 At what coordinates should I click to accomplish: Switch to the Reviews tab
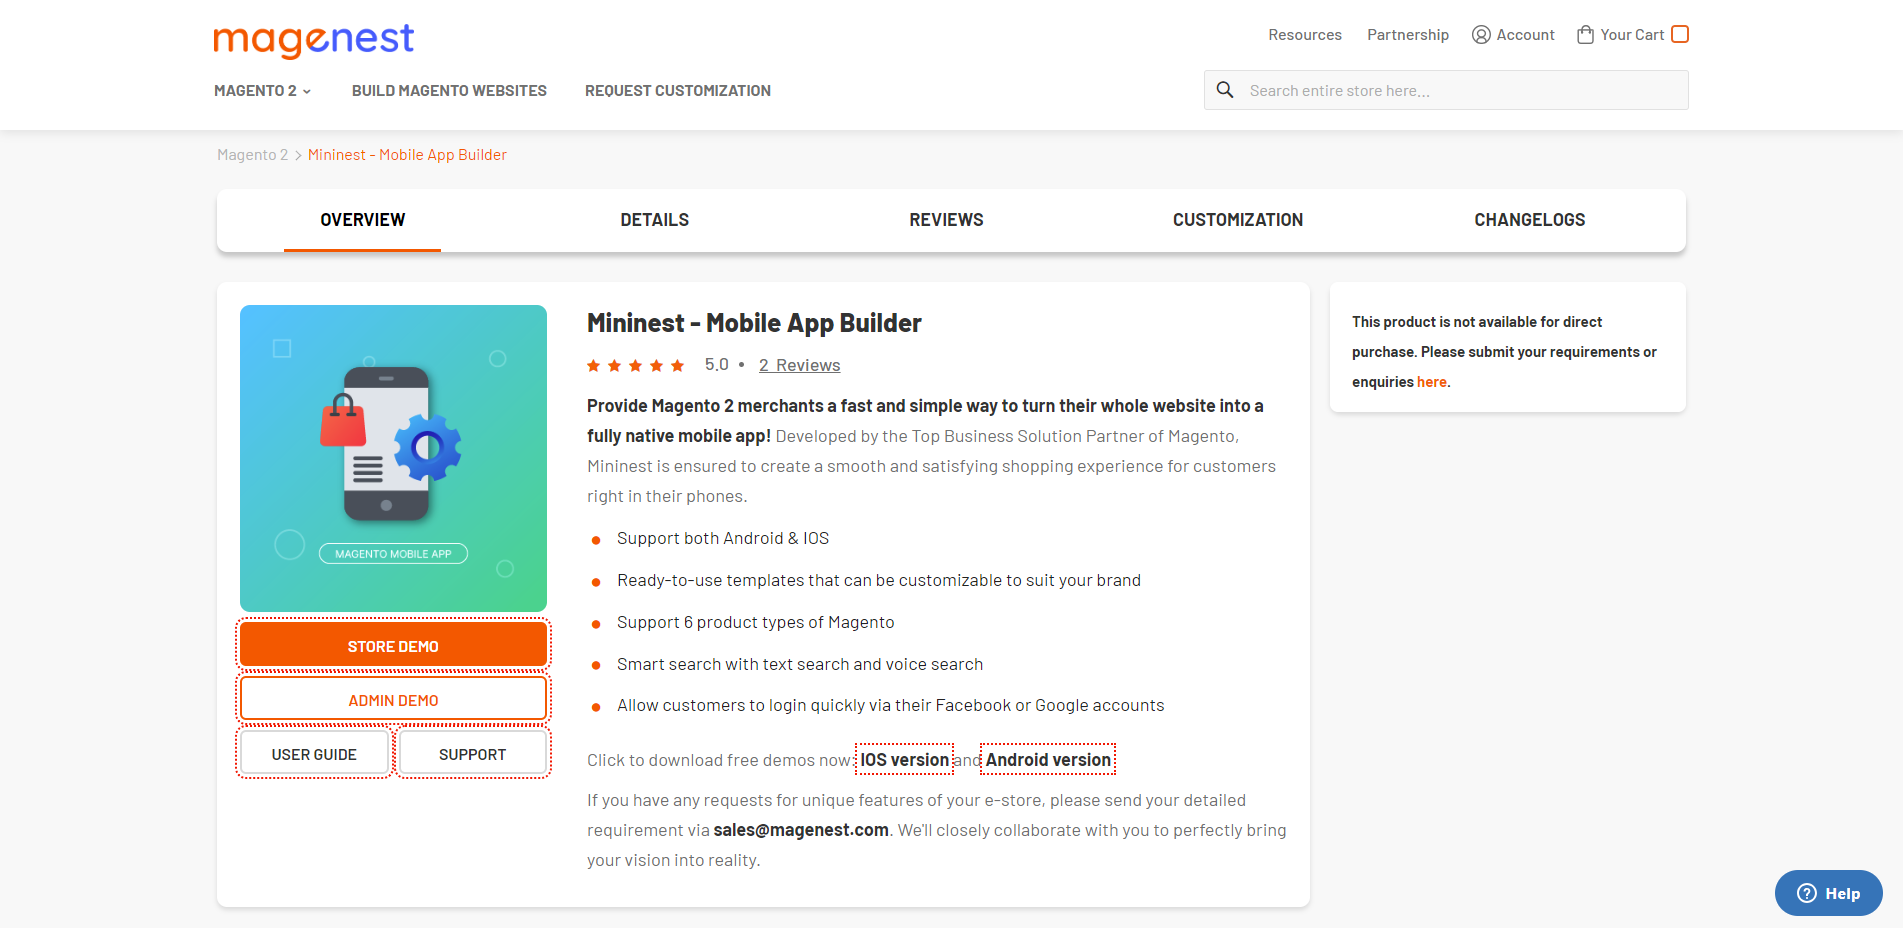(x=946, y=220)
